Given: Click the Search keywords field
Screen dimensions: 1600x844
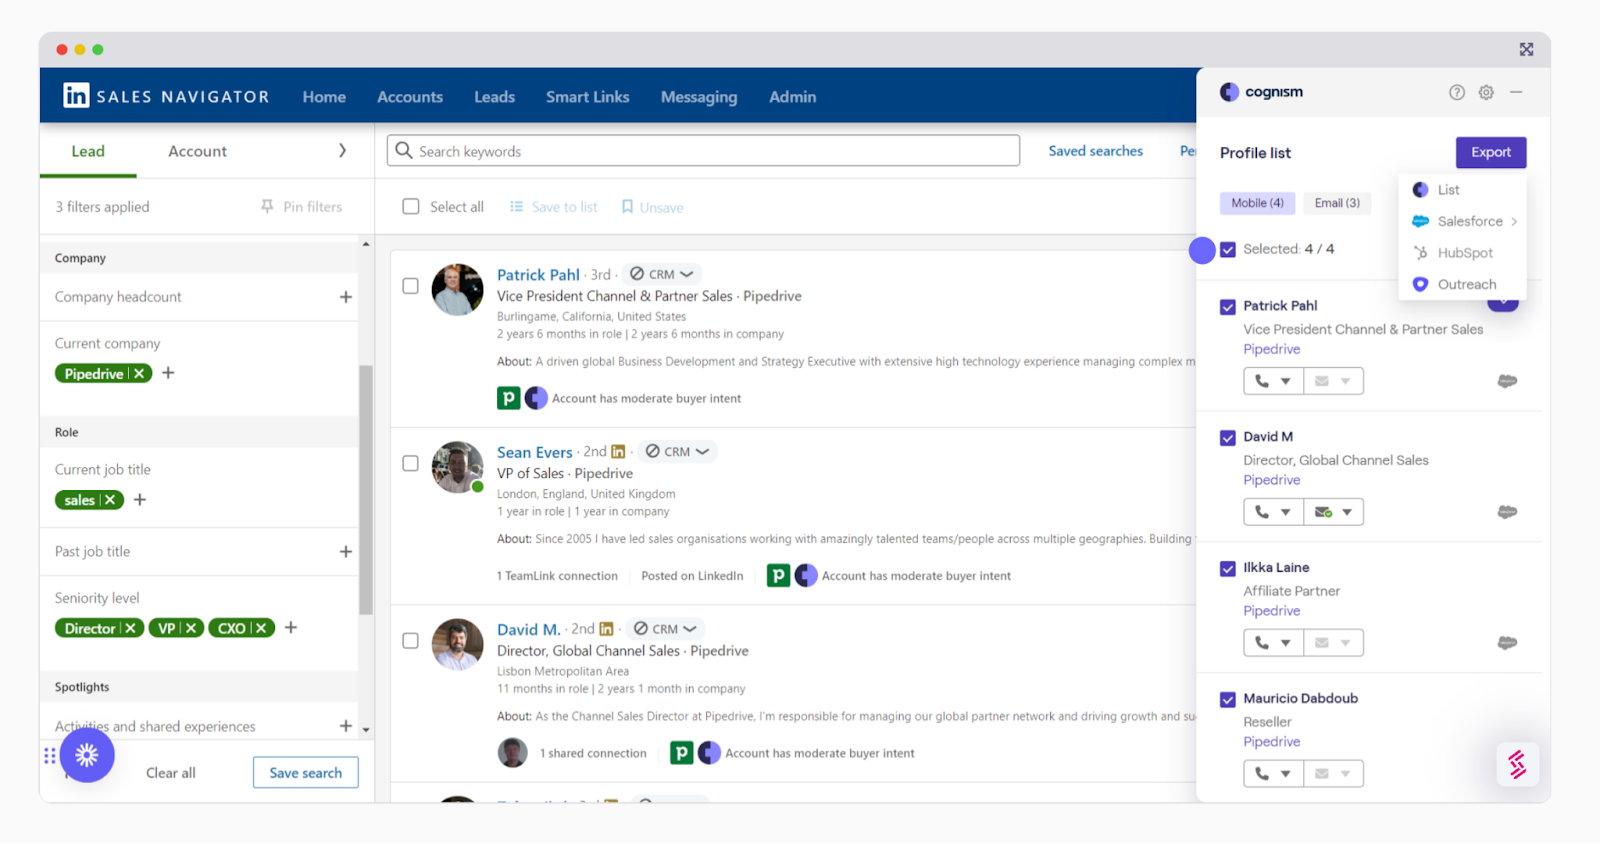Looking at the screenshot, I should click(703, 151).
